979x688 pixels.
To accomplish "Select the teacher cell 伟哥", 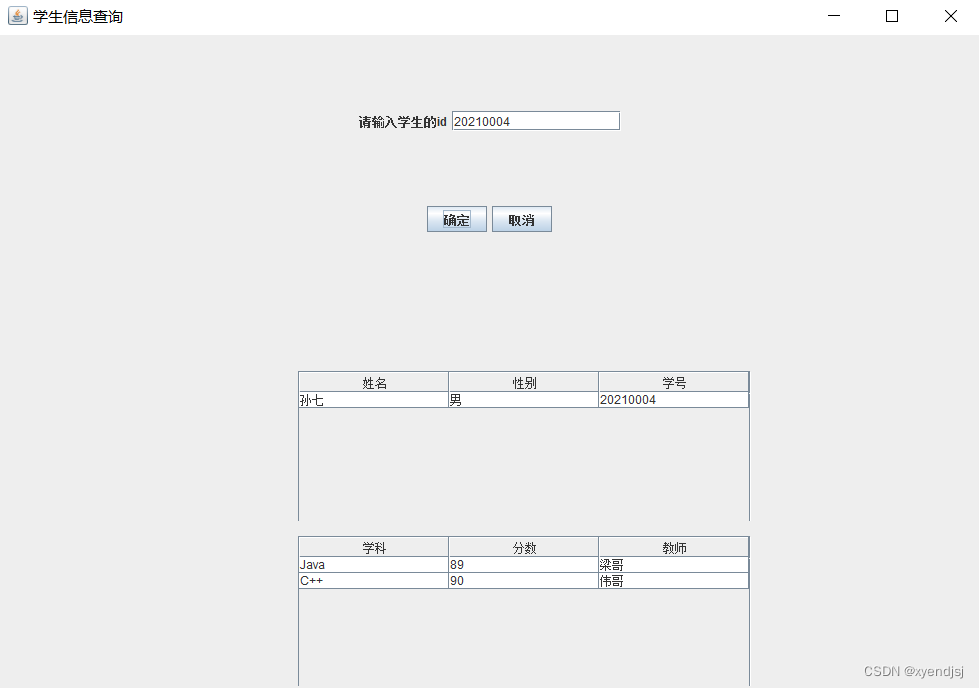I will point(673,581).
